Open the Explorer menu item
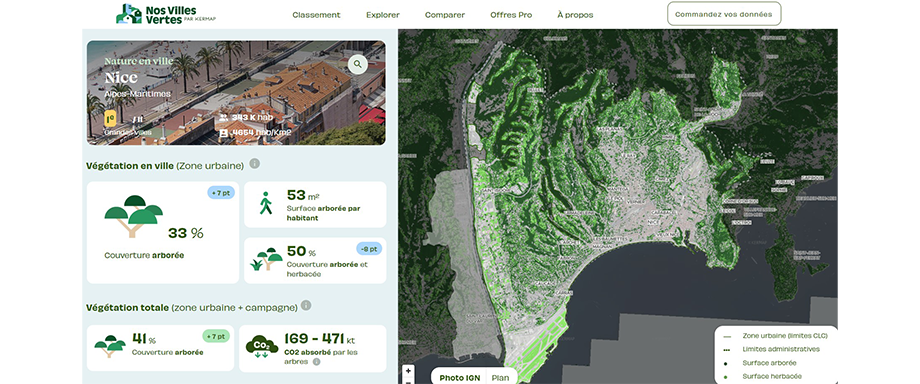This screenshot has height=384, width=920. click(383, 15)
